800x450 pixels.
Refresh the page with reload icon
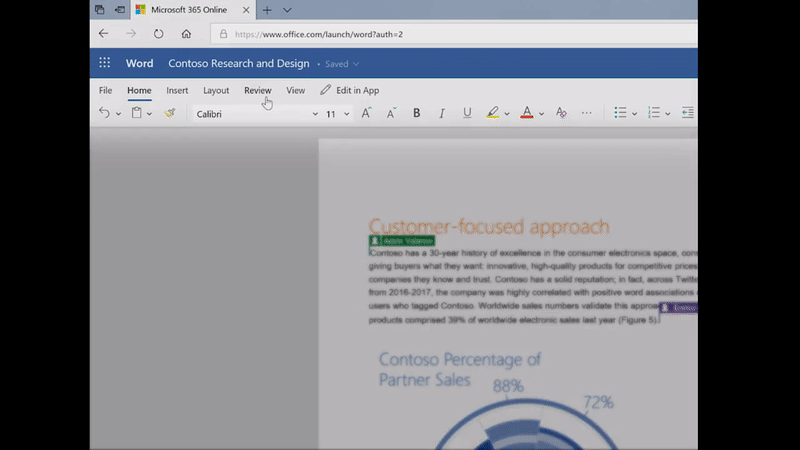(x=159, y=34)
